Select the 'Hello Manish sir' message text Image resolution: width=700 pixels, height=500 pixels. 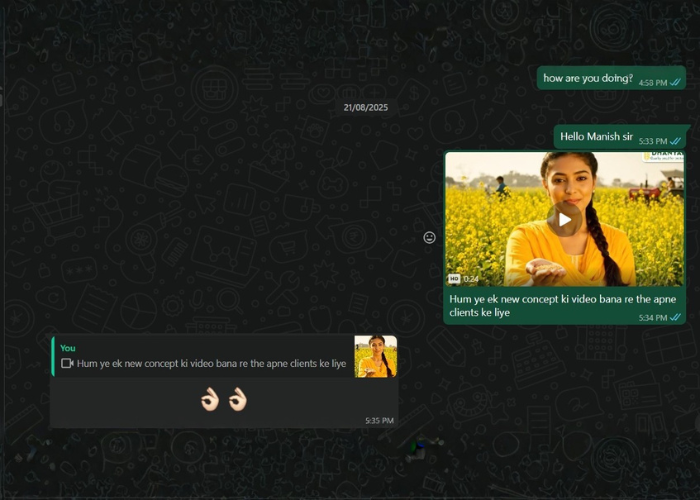(x=596, y=136)
